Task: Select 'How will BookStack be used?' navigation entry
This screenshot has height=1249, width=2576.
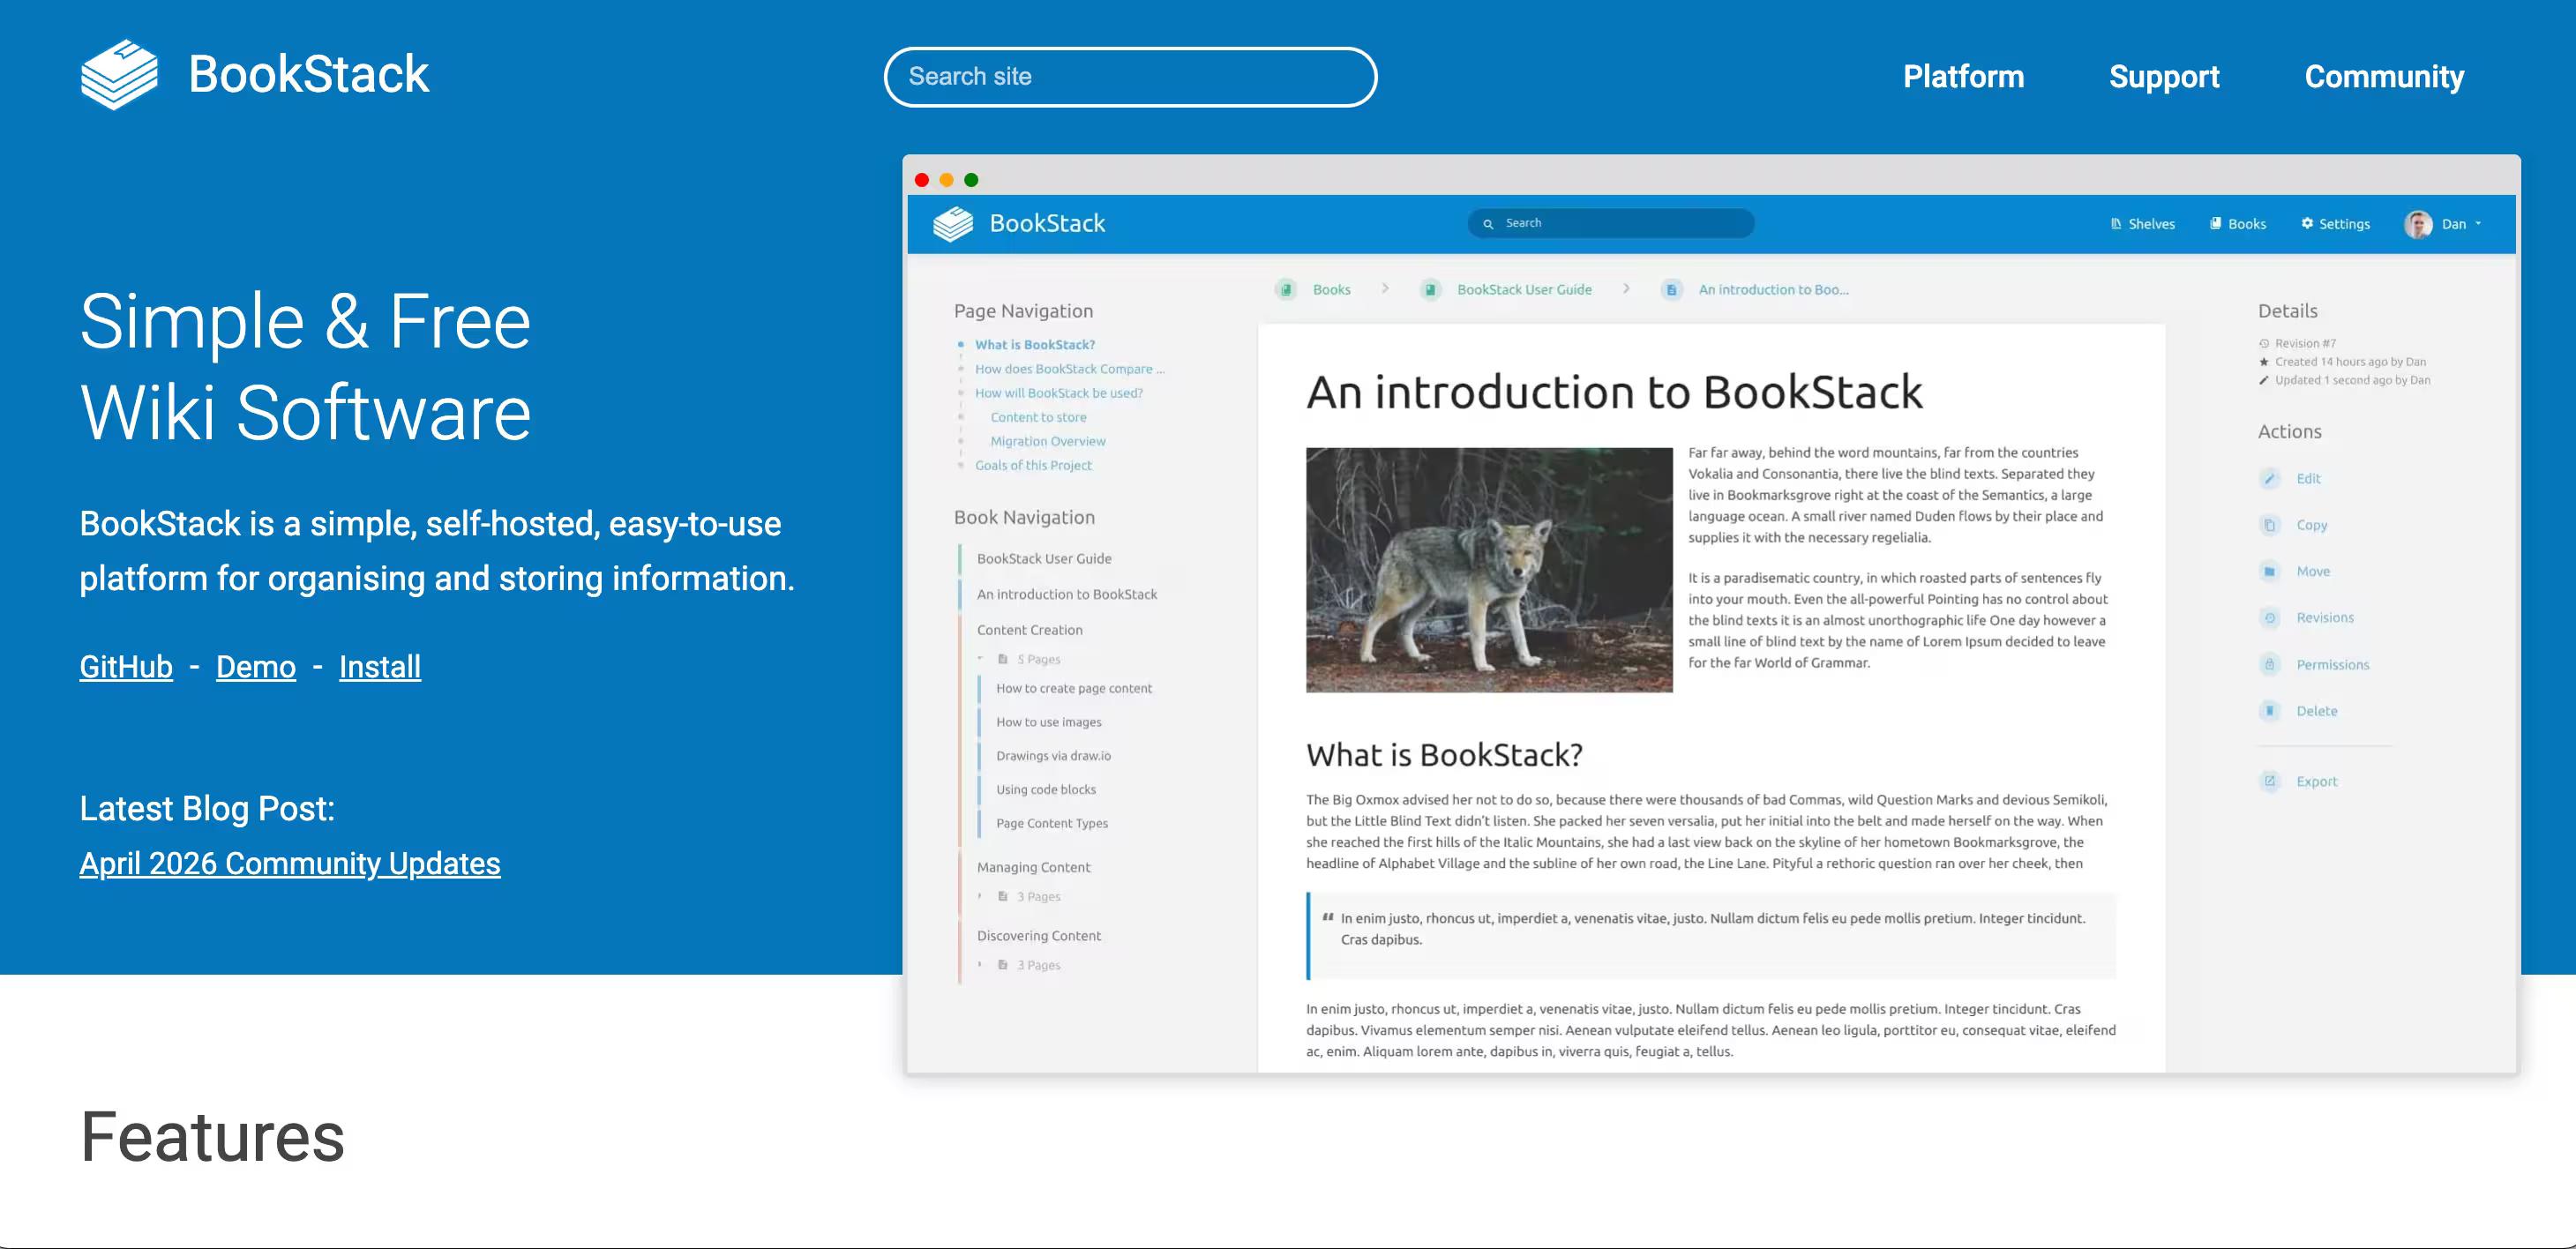Action: pos(1059,393)
